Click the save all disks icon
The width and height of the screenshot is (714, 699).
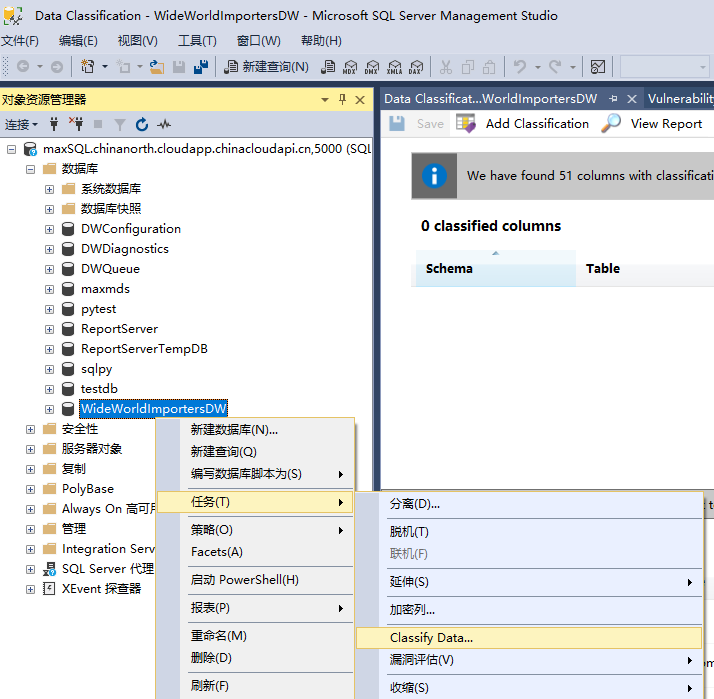(x=201, y=67)
